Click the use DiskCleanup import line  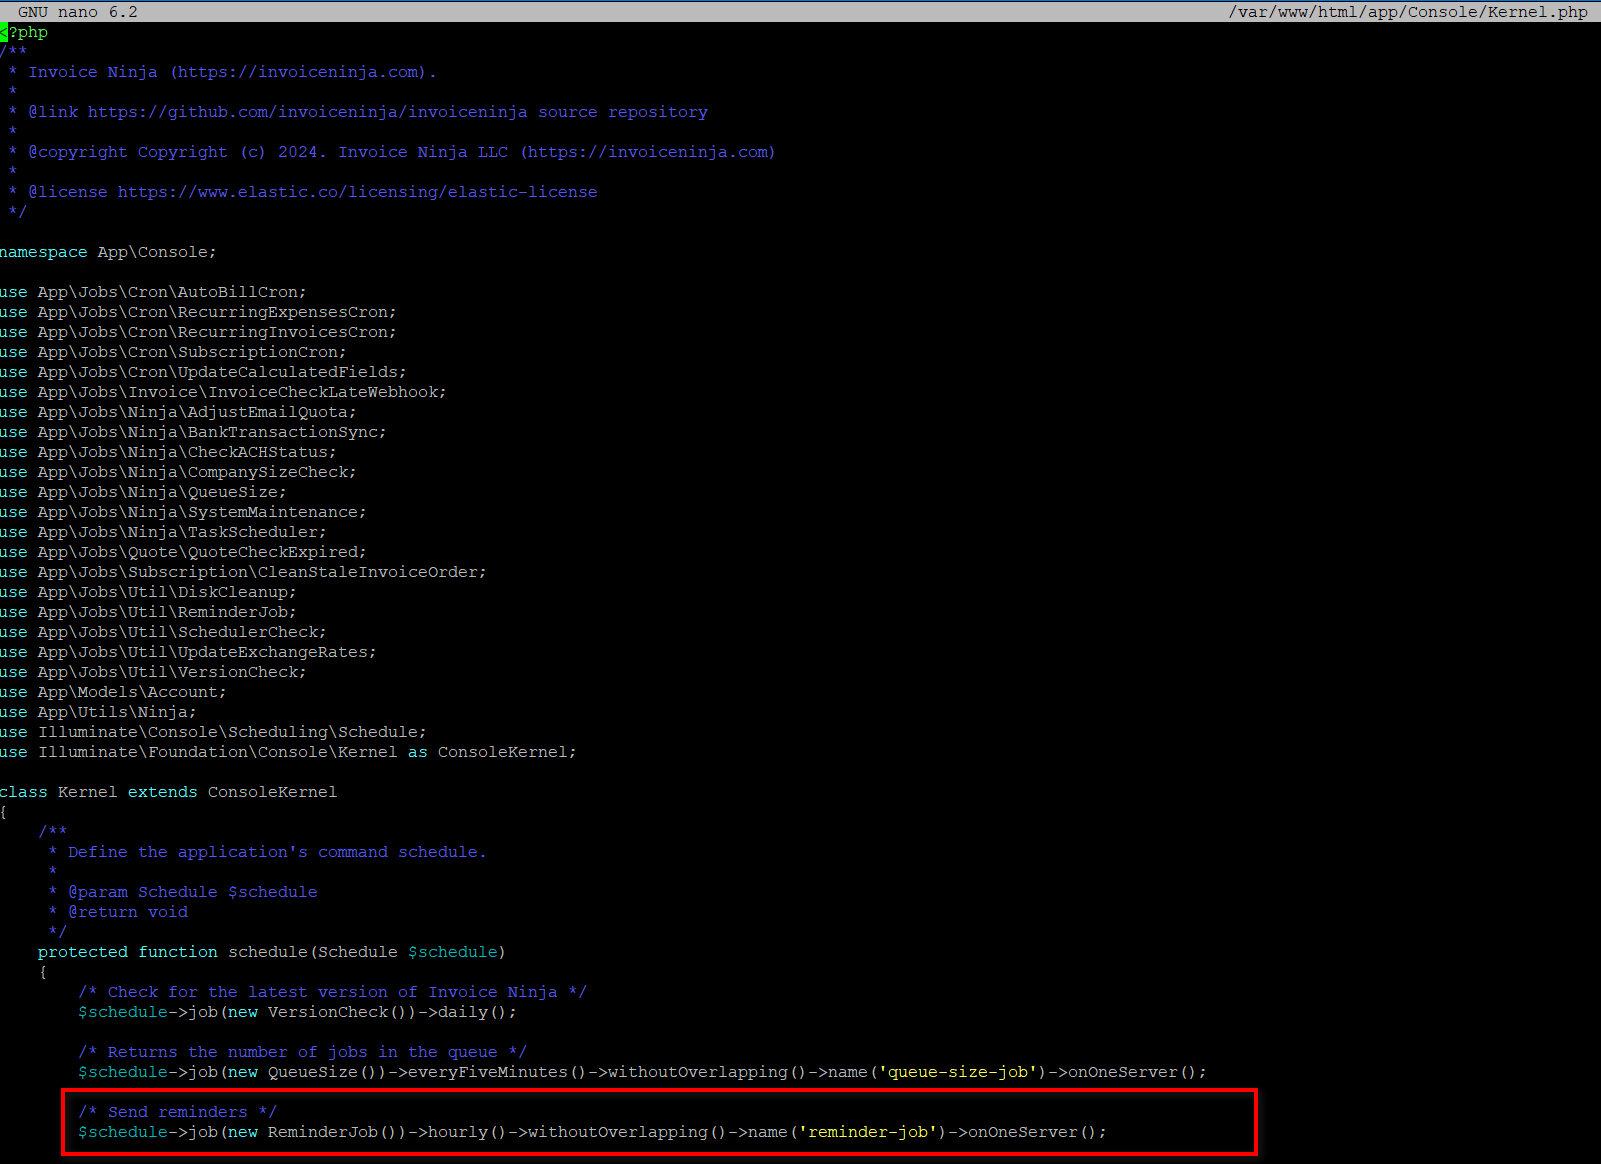148,592
